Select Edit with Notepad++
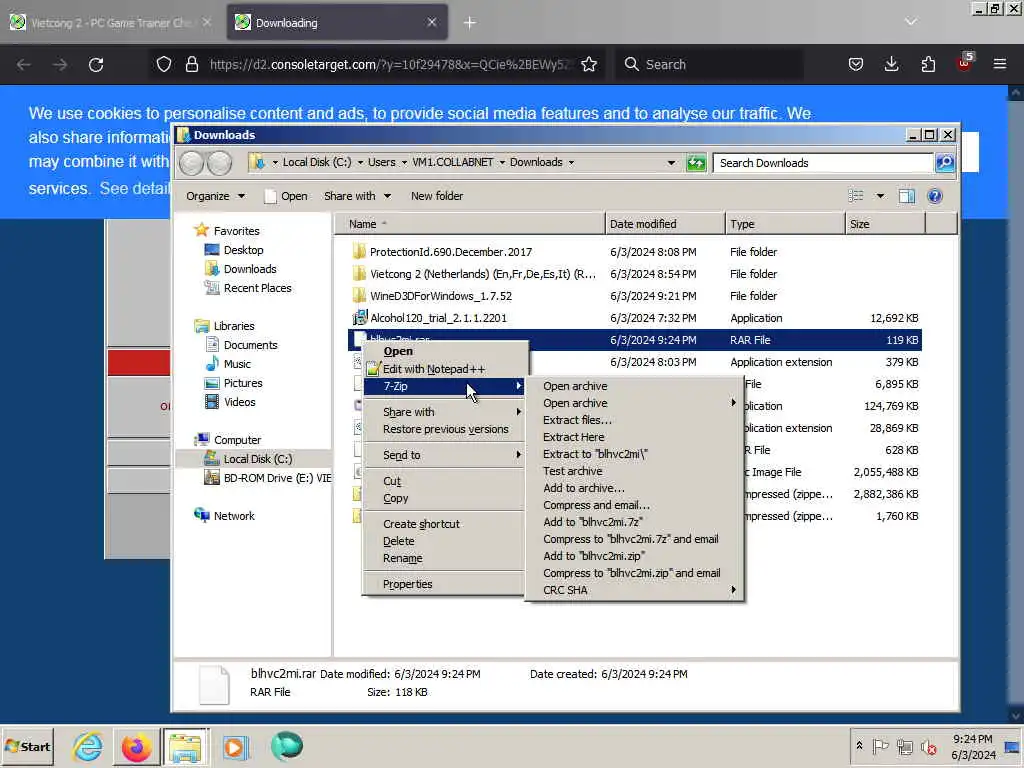 pos(444,369)
